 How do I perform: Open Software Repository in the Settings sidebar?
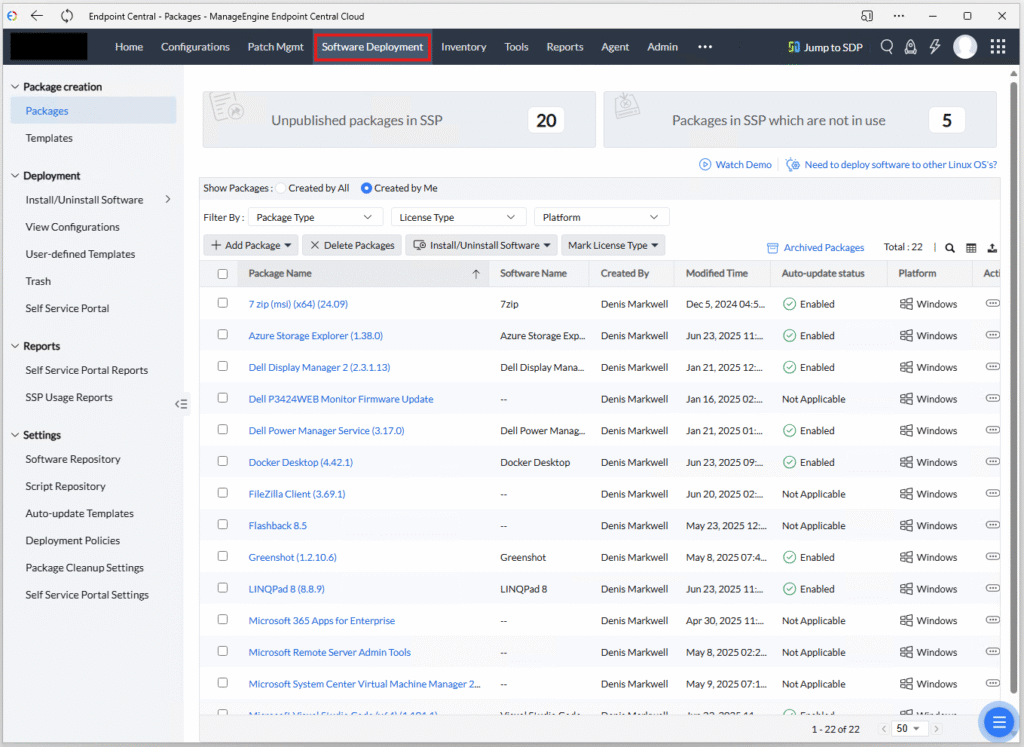click(73, 459)
